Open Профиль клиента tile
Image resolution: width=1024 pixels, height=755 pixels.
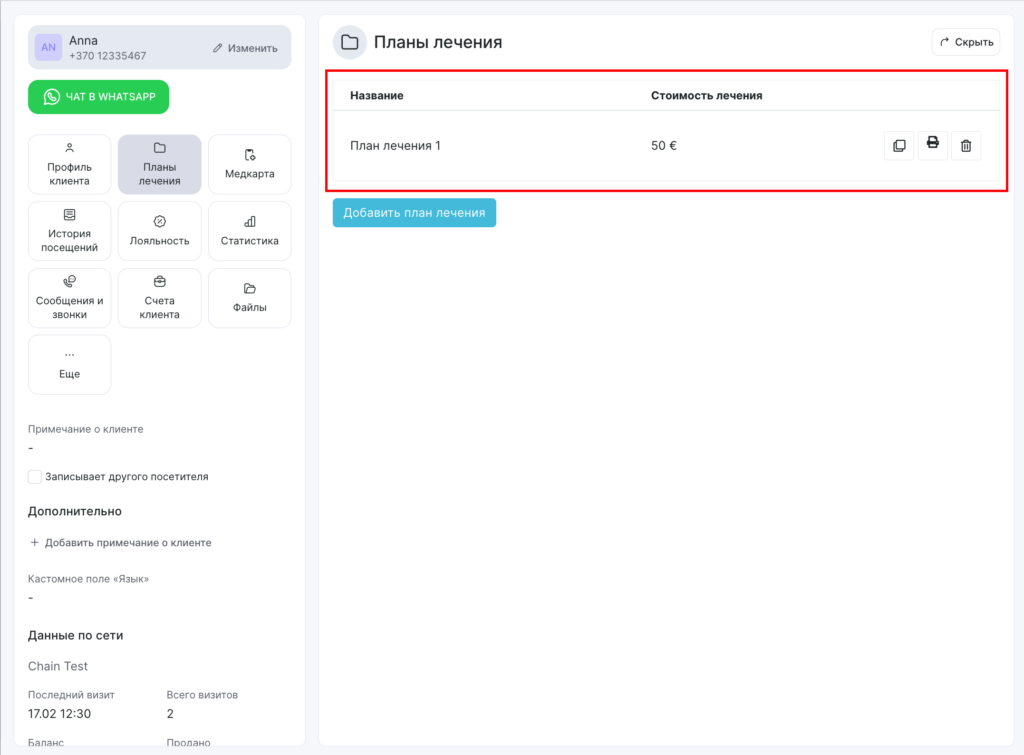tap(69, 164)
